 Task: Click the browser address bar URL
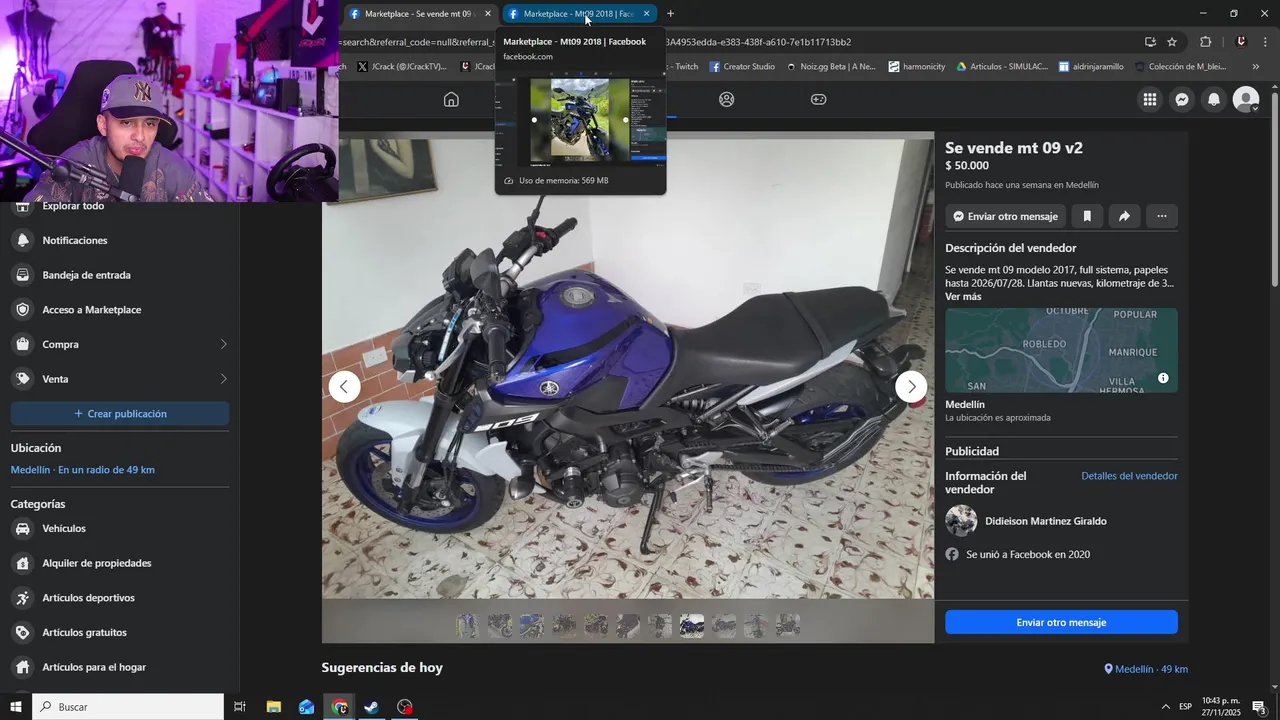coord(740,42)
